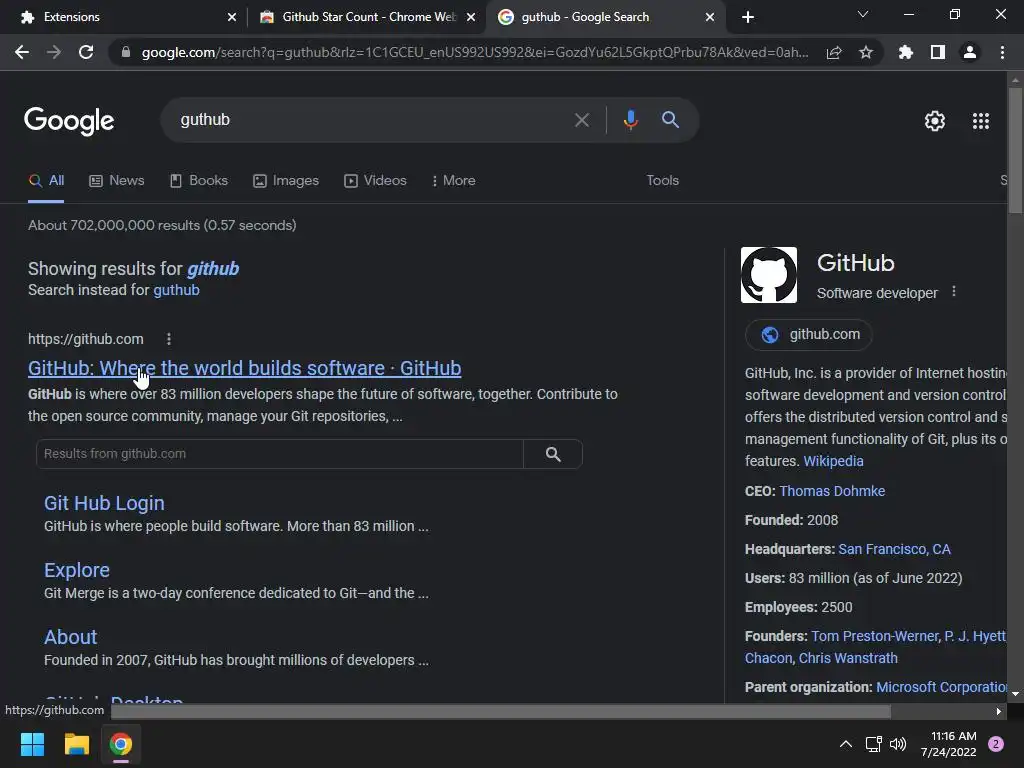Switch to Github Star Count Chrome Web Store tab
The height and width of the screenshot is (768, 1024).
[366, 17]
